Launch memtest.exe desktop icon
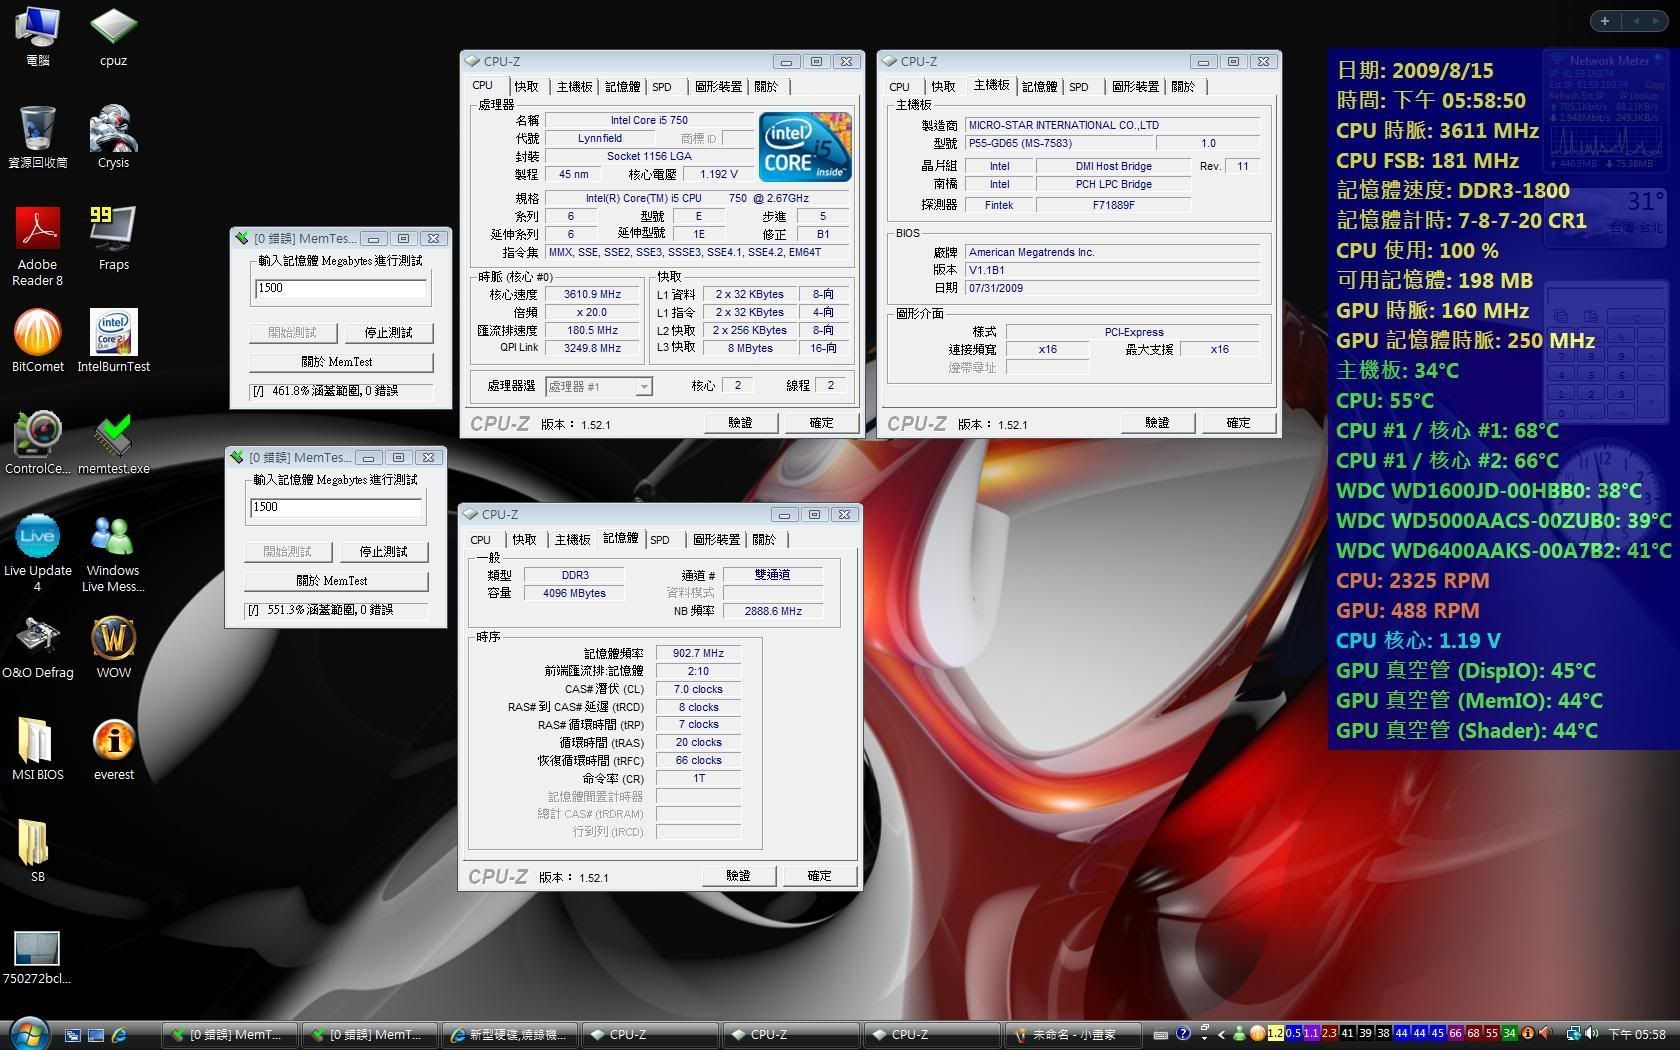 click(113, 442)
